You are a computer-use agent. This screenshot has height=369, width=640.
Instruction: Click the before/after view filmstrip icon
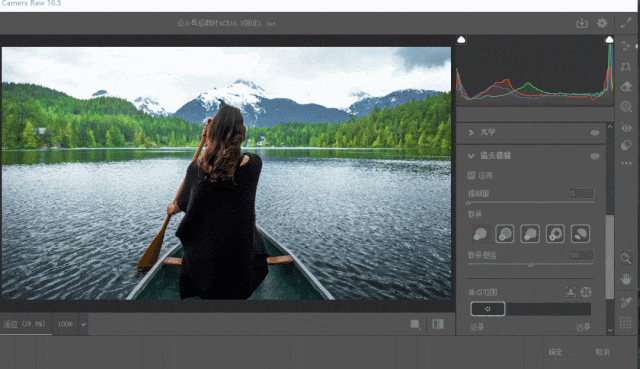click(x=415, y=324)
